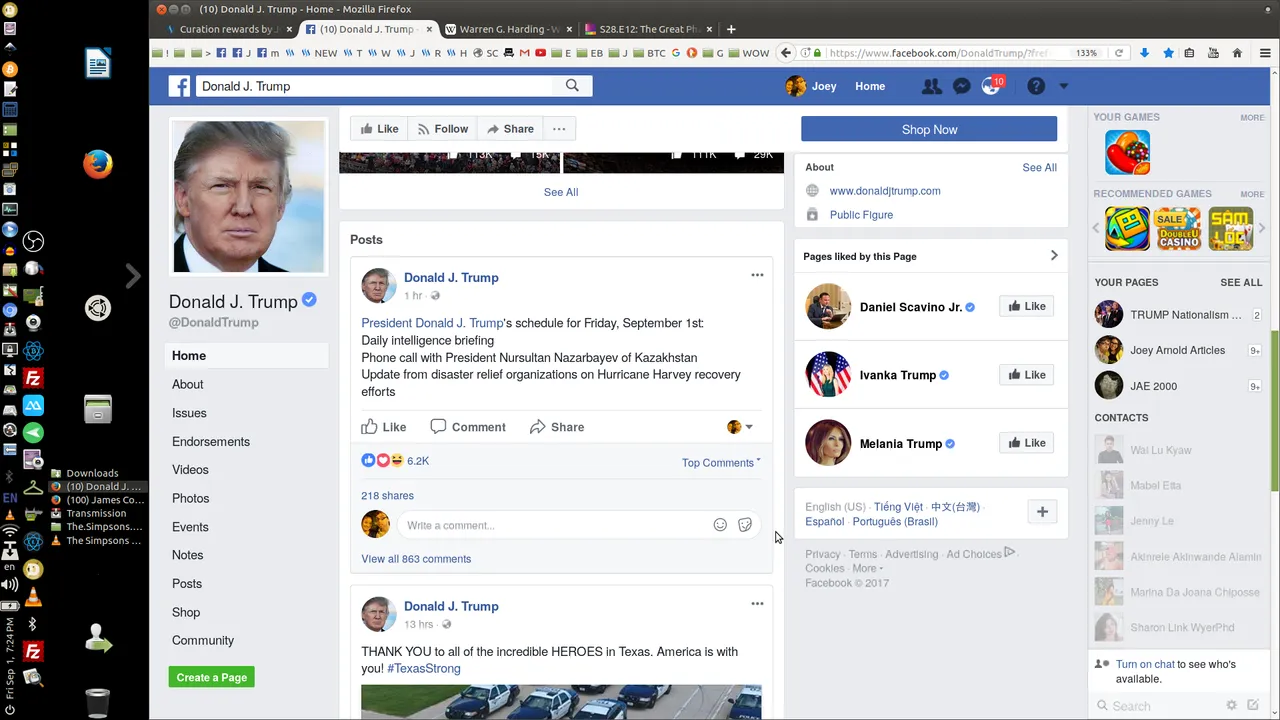Open Firefox hamburger menu
The image size is (1280, 720).
click(1265, 53)
